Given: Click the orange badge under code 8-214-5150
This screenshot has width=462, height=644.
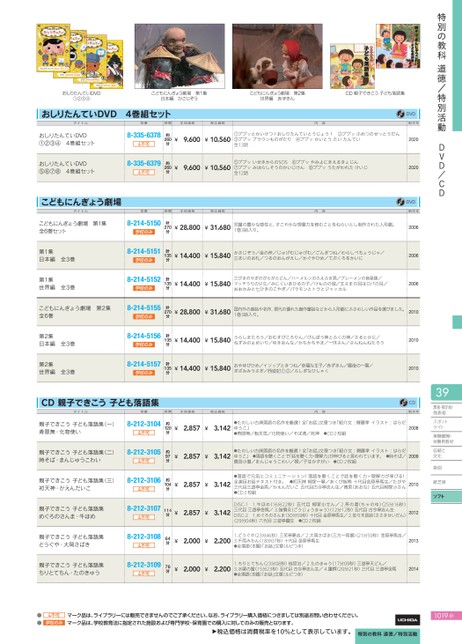Looking at the screenshot, I should pyautogui.click(x=144, y=232).
